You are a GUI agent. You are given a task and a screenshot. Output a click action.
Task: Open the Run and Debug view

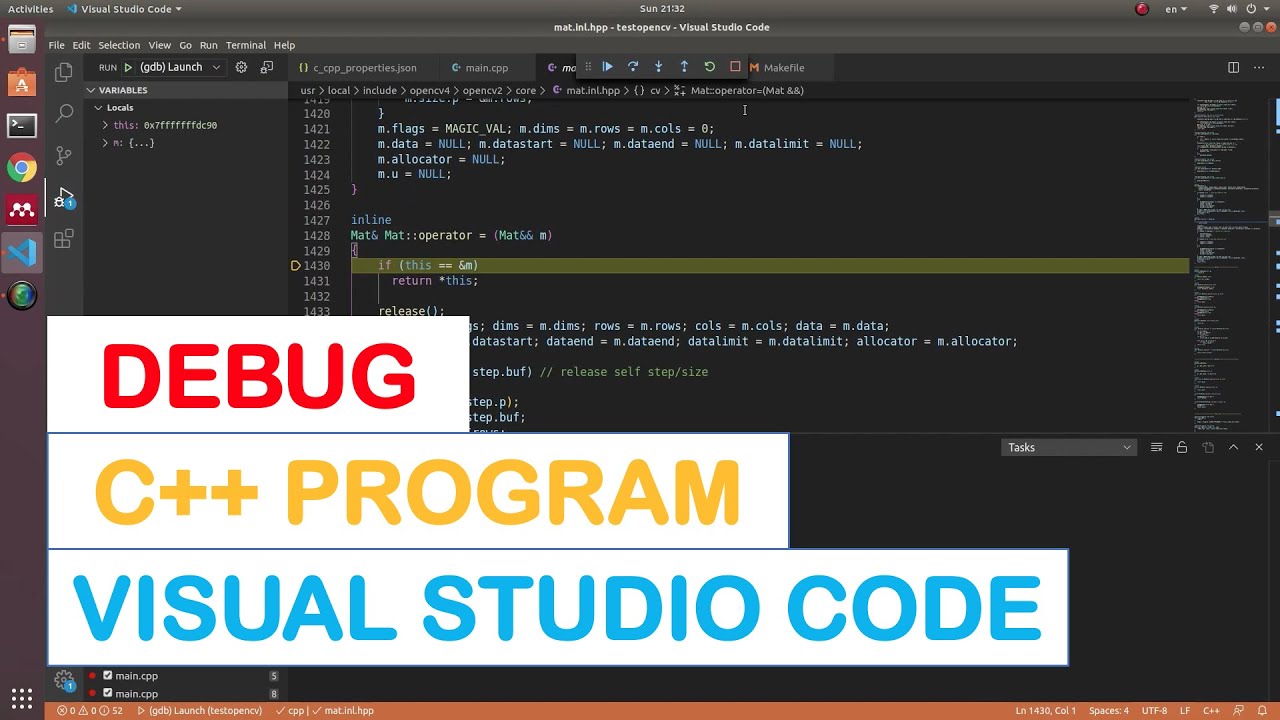click(x=64, y=197)
